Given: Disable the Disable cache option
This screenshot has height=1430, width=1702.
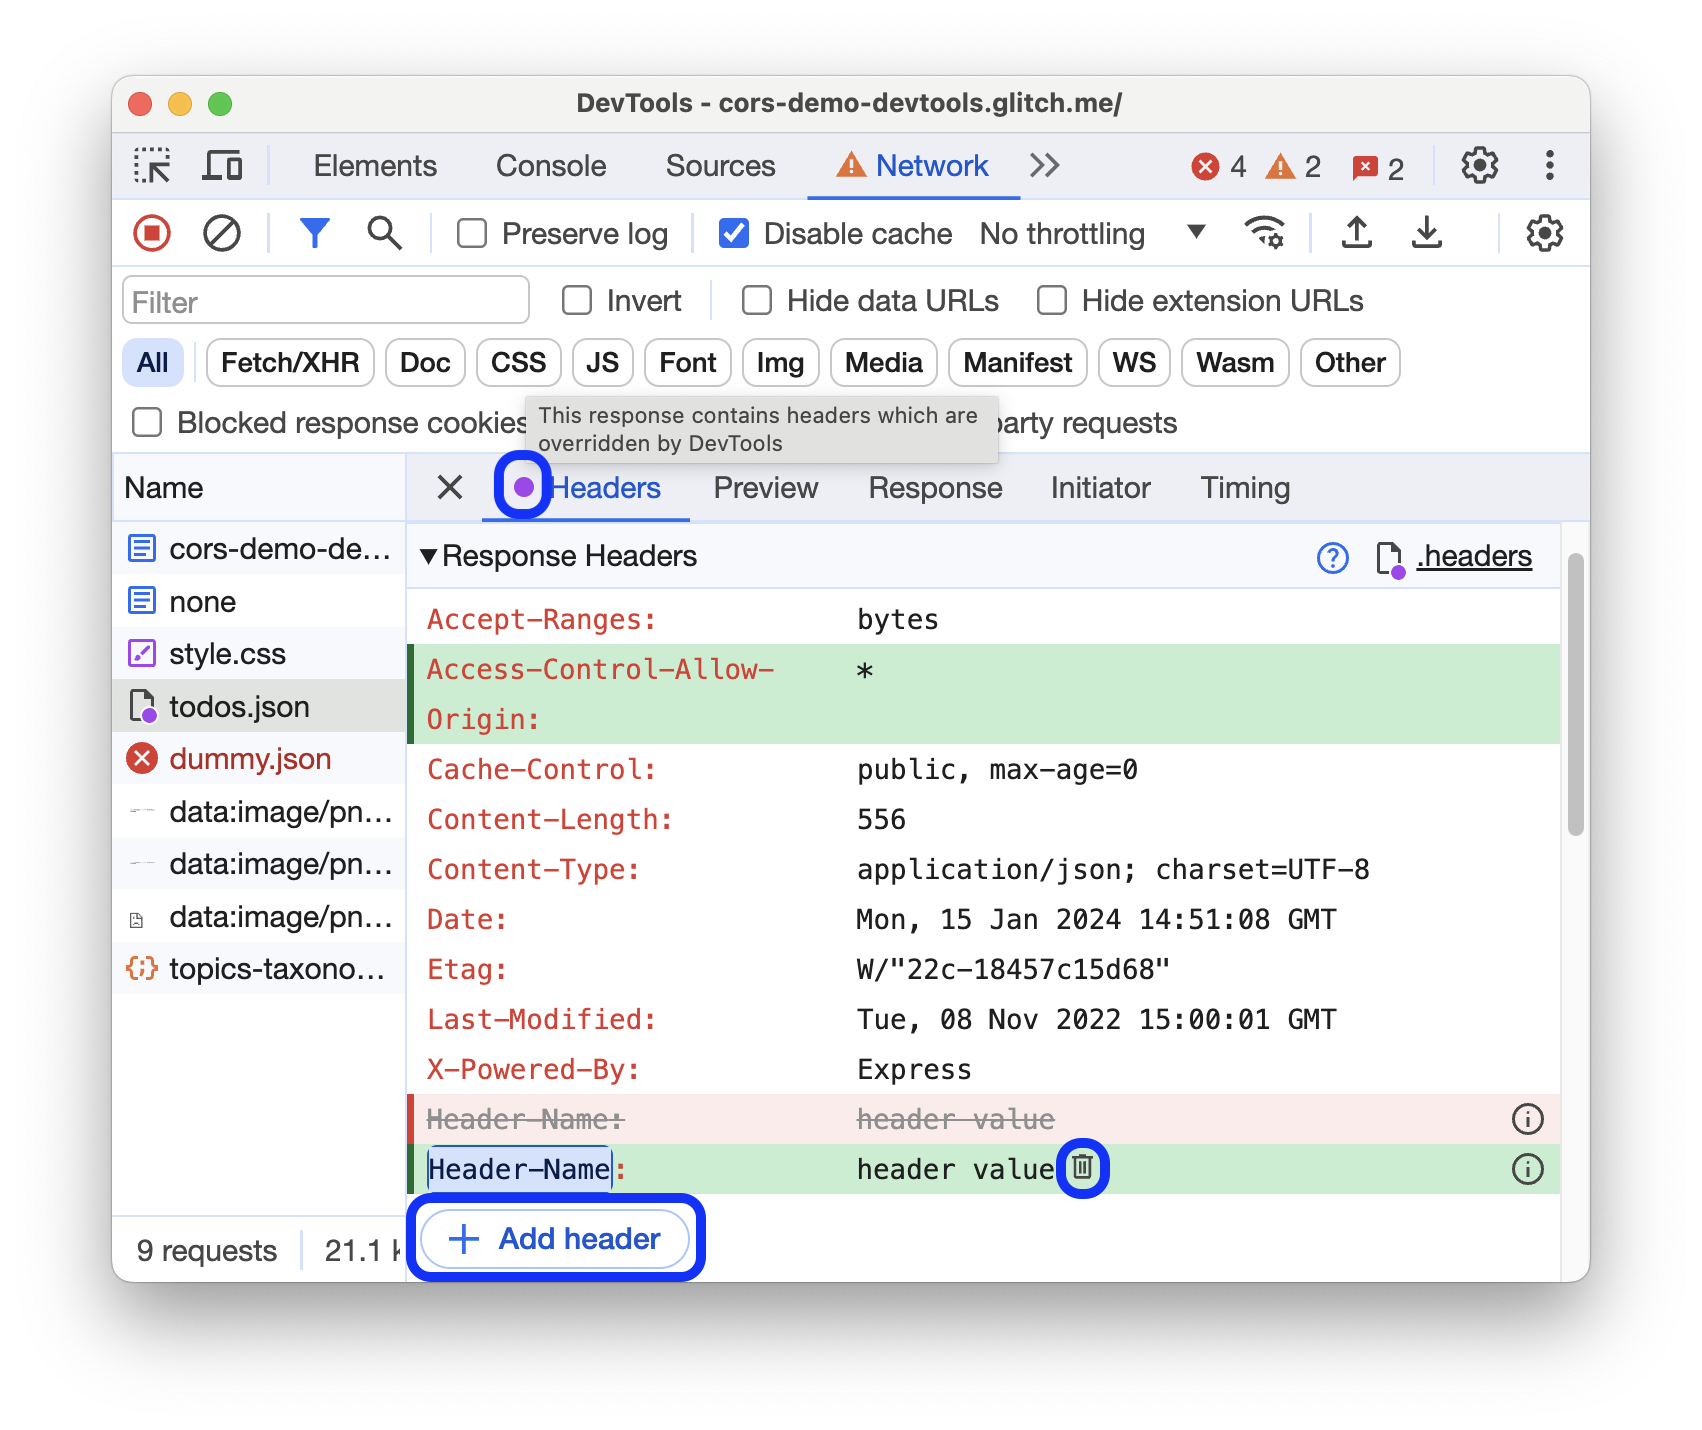Looking at the screenshot, I should (733, 233).
